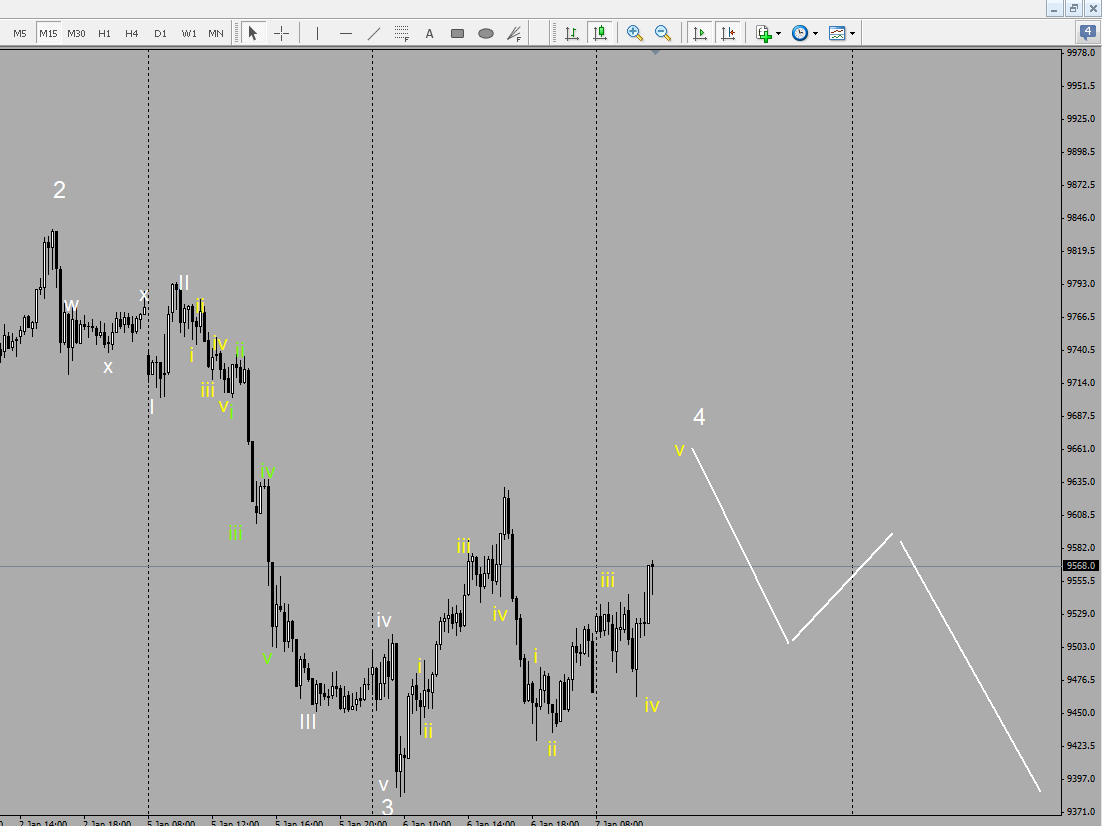Switch to the D1 timeframe
This screenshot has height=826, width=1102.
(160, 33)
